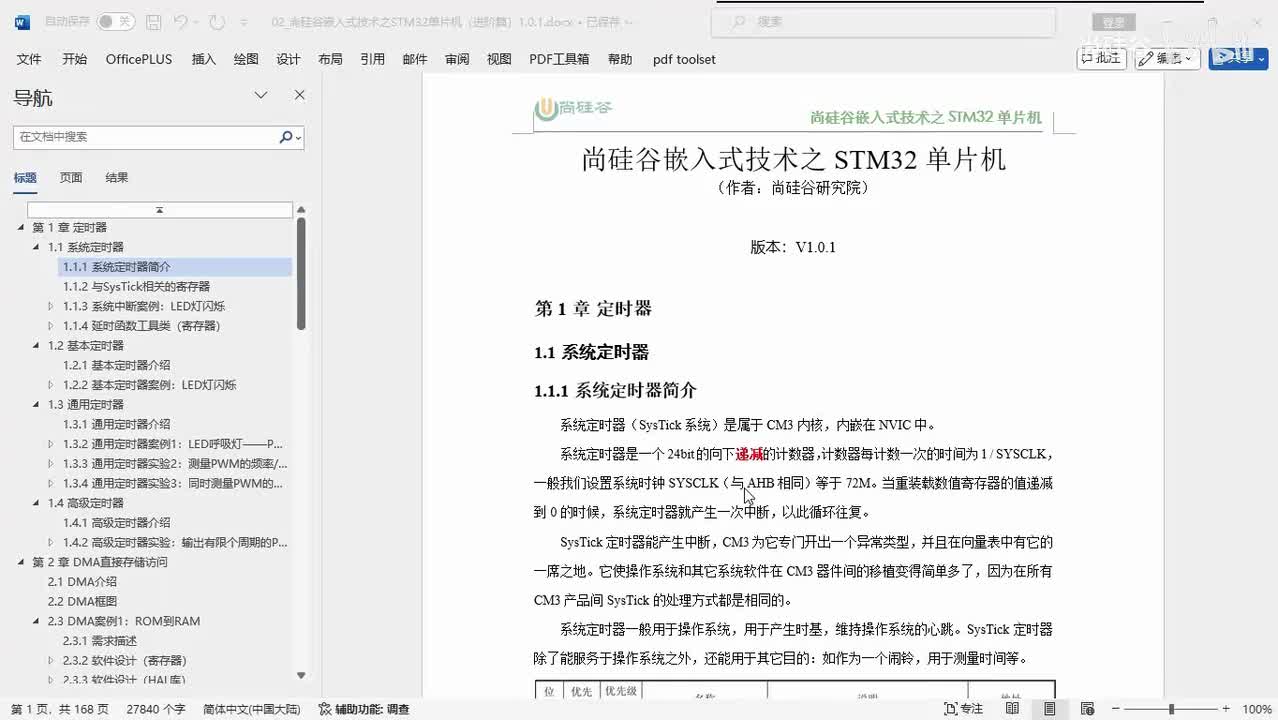Open the 设计 ribbon tab

288,59
